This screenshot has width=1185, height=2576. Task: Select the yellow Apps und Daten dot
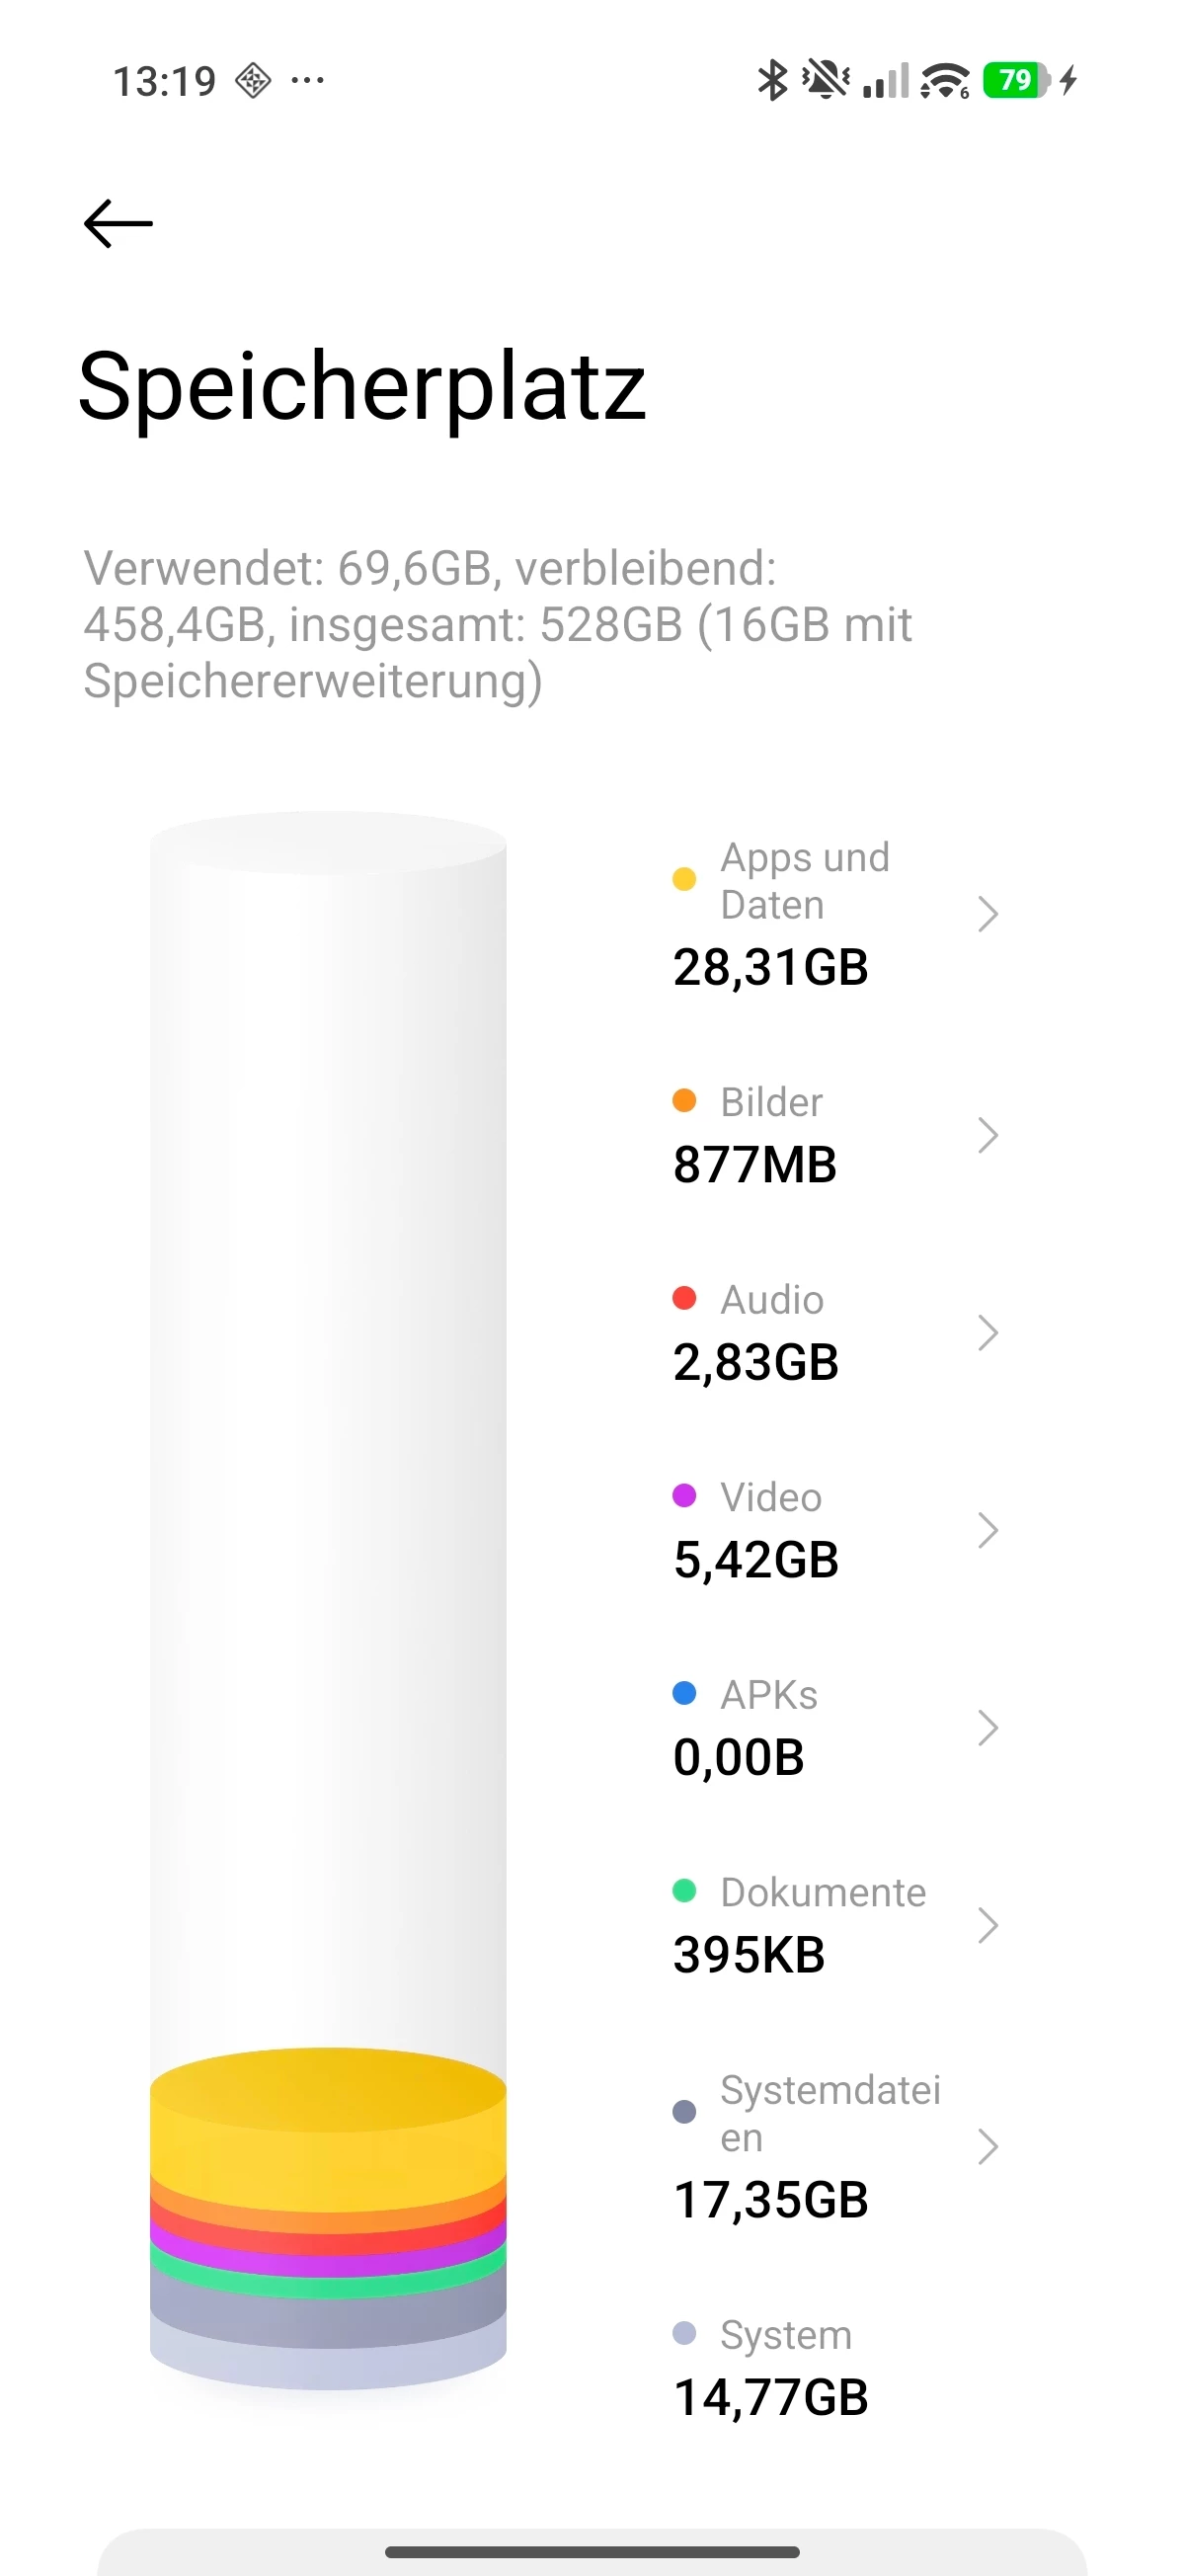[684, 879]
